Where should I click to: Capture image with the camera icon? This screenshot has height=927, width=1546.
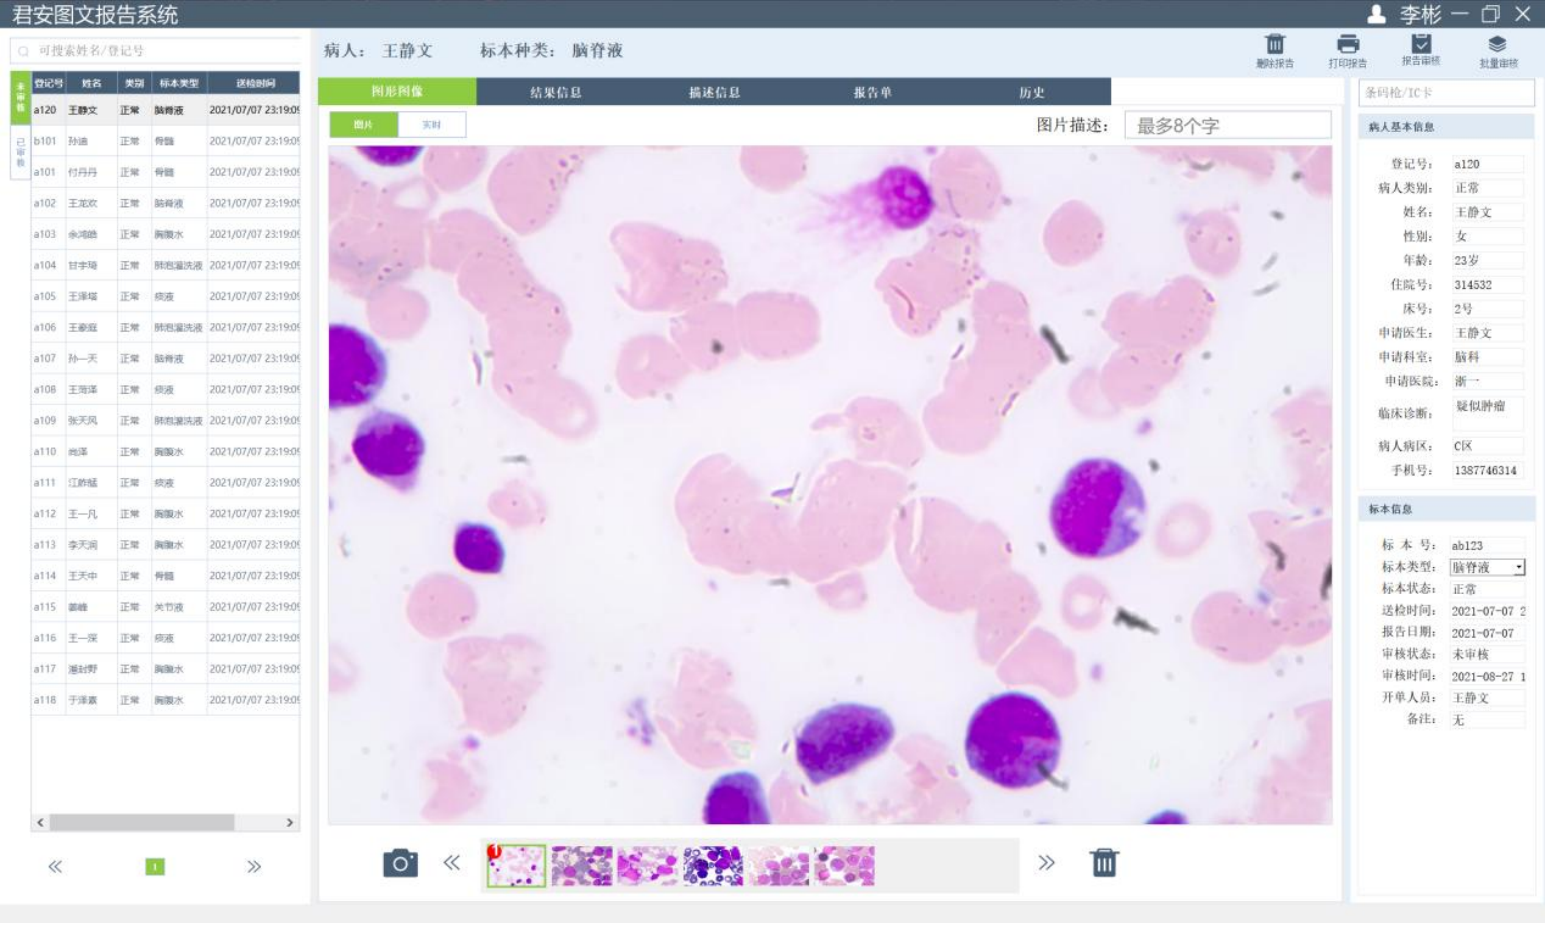pyautogui.click(x=400, y=863)
